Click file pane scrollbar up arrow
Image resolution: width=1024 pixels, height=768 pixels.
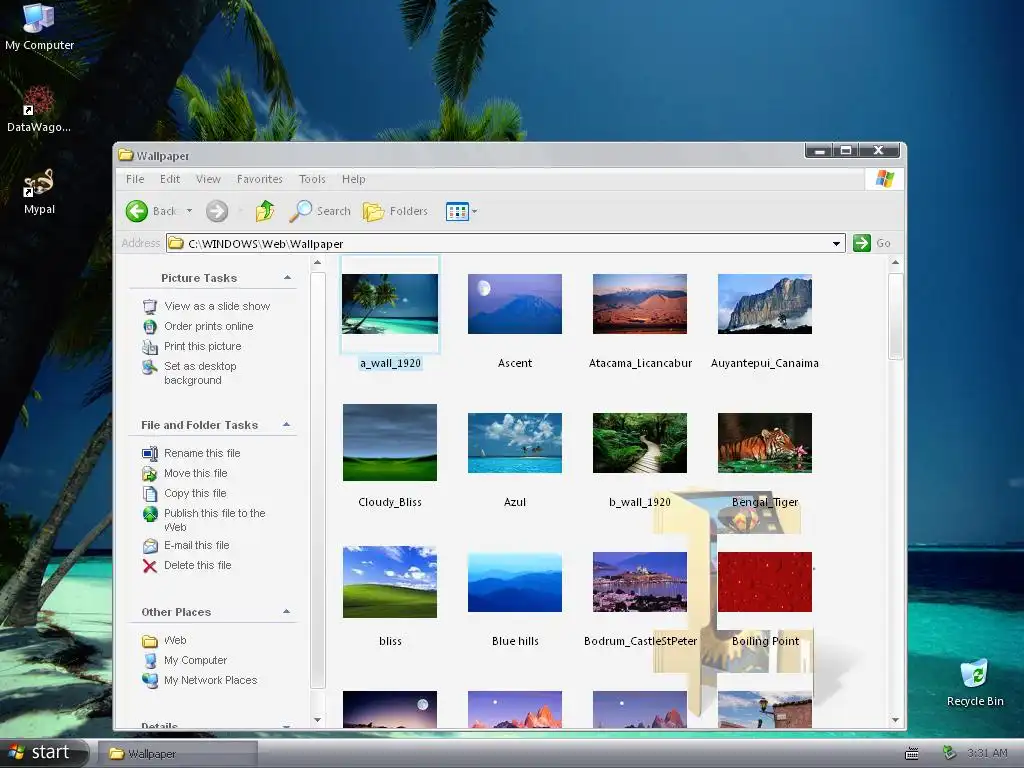click(x=895, y=263)
